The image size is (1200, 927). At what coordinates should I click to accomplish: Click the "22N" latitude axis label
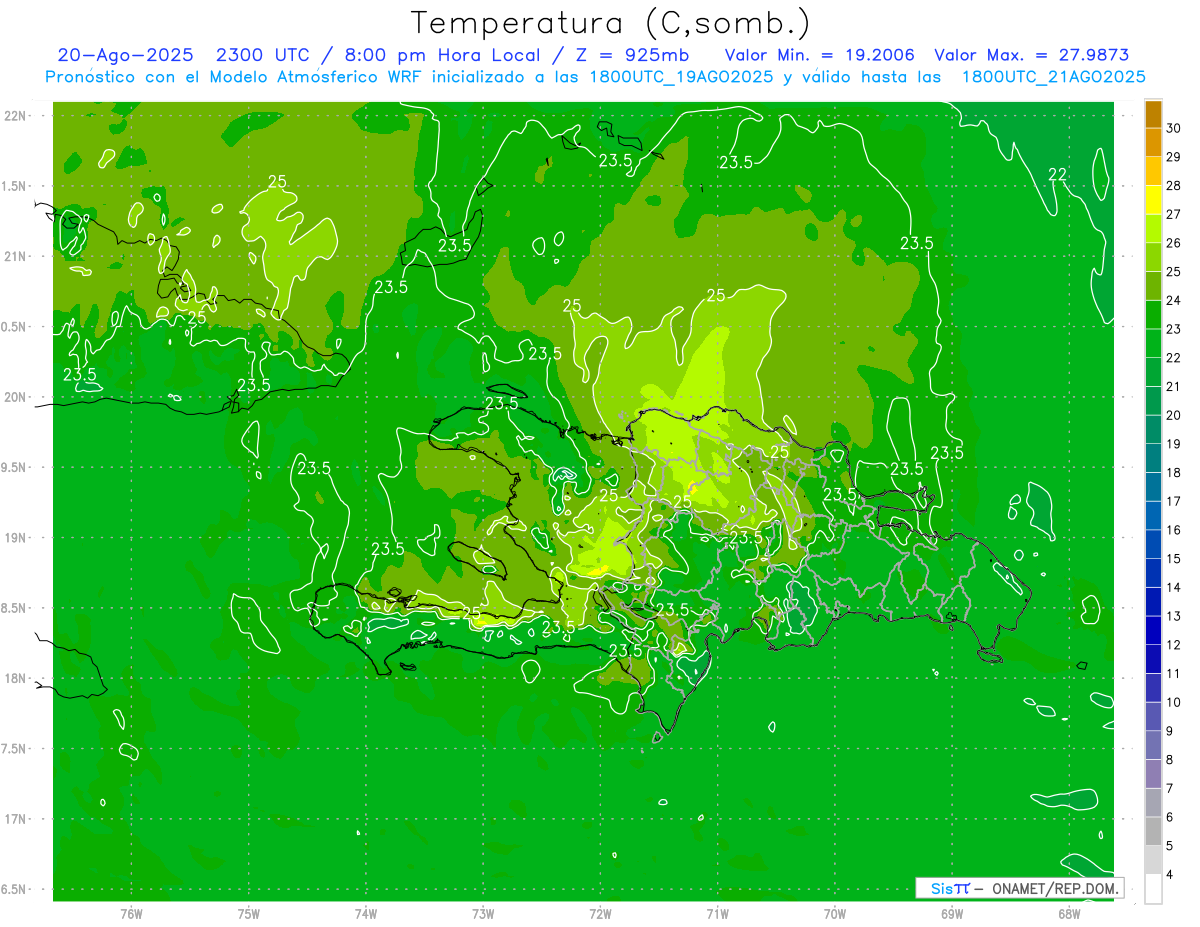16,115
